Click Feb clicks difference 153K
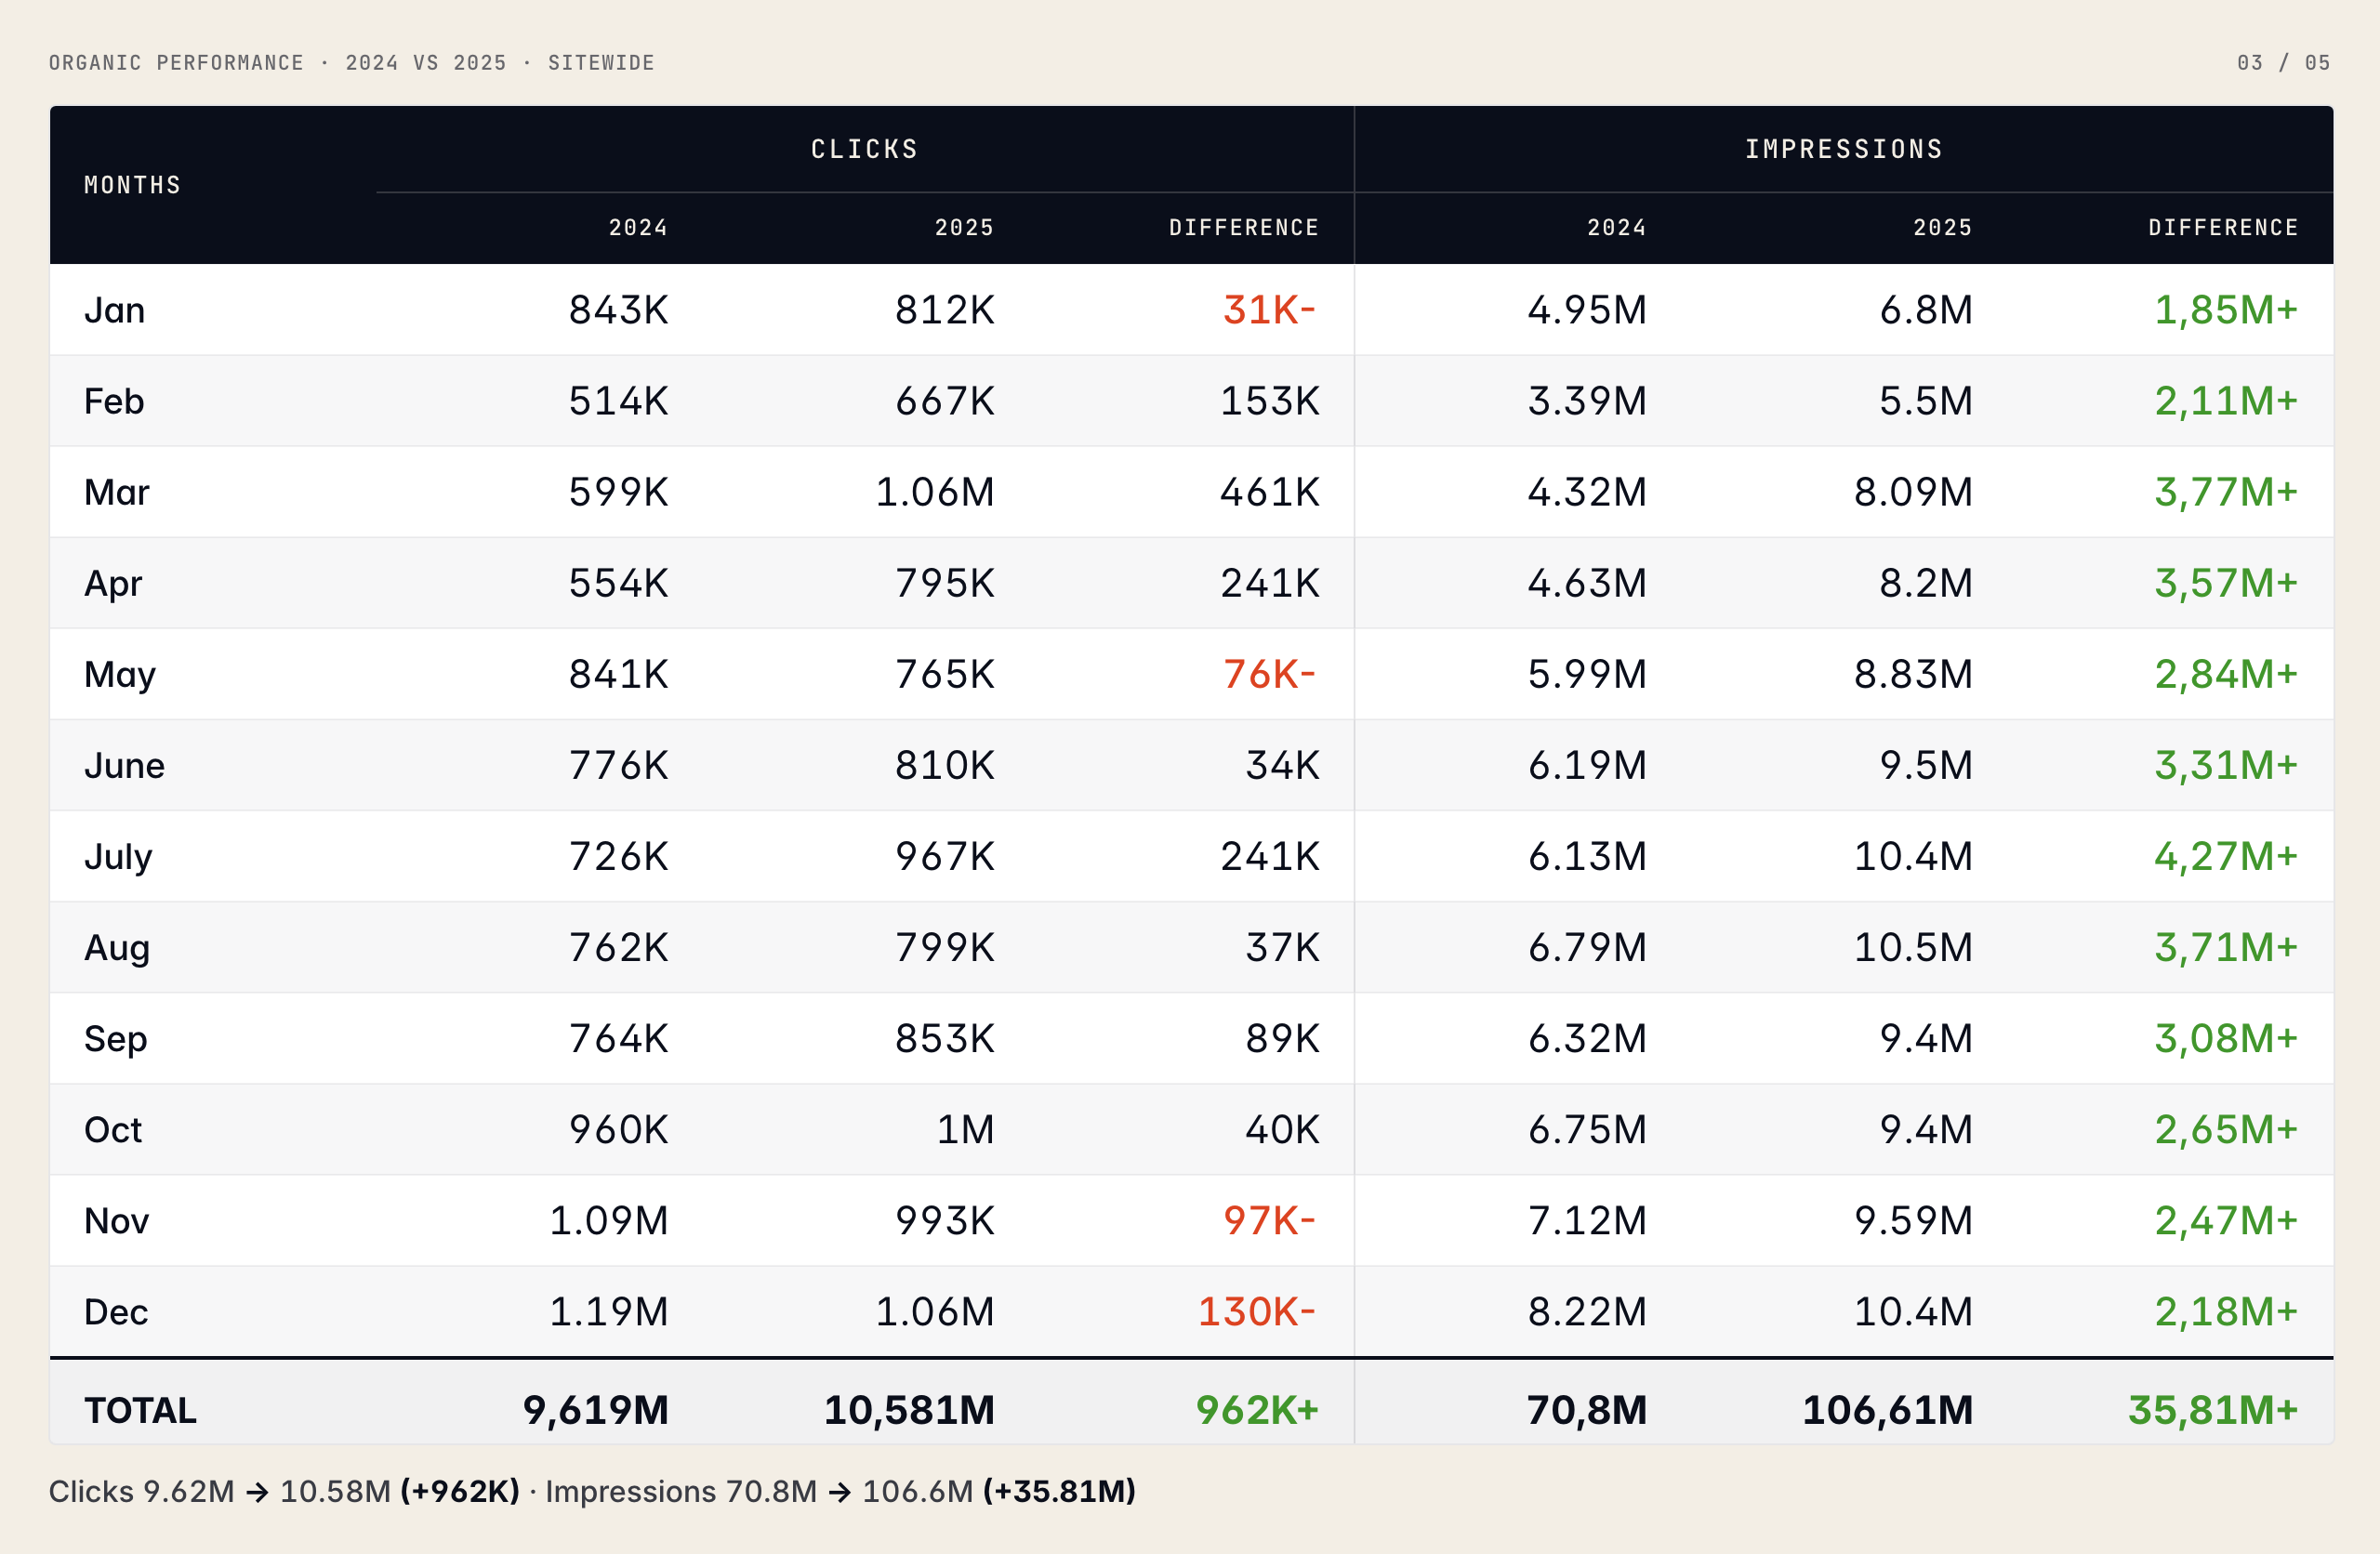This screenshot has width=2380, height=1554. (x=1270, y=401)
